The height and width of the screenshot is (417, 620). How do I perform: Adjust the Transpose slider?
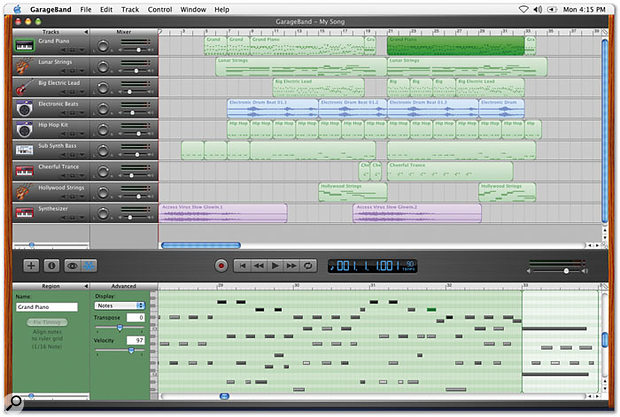point(119,328)
